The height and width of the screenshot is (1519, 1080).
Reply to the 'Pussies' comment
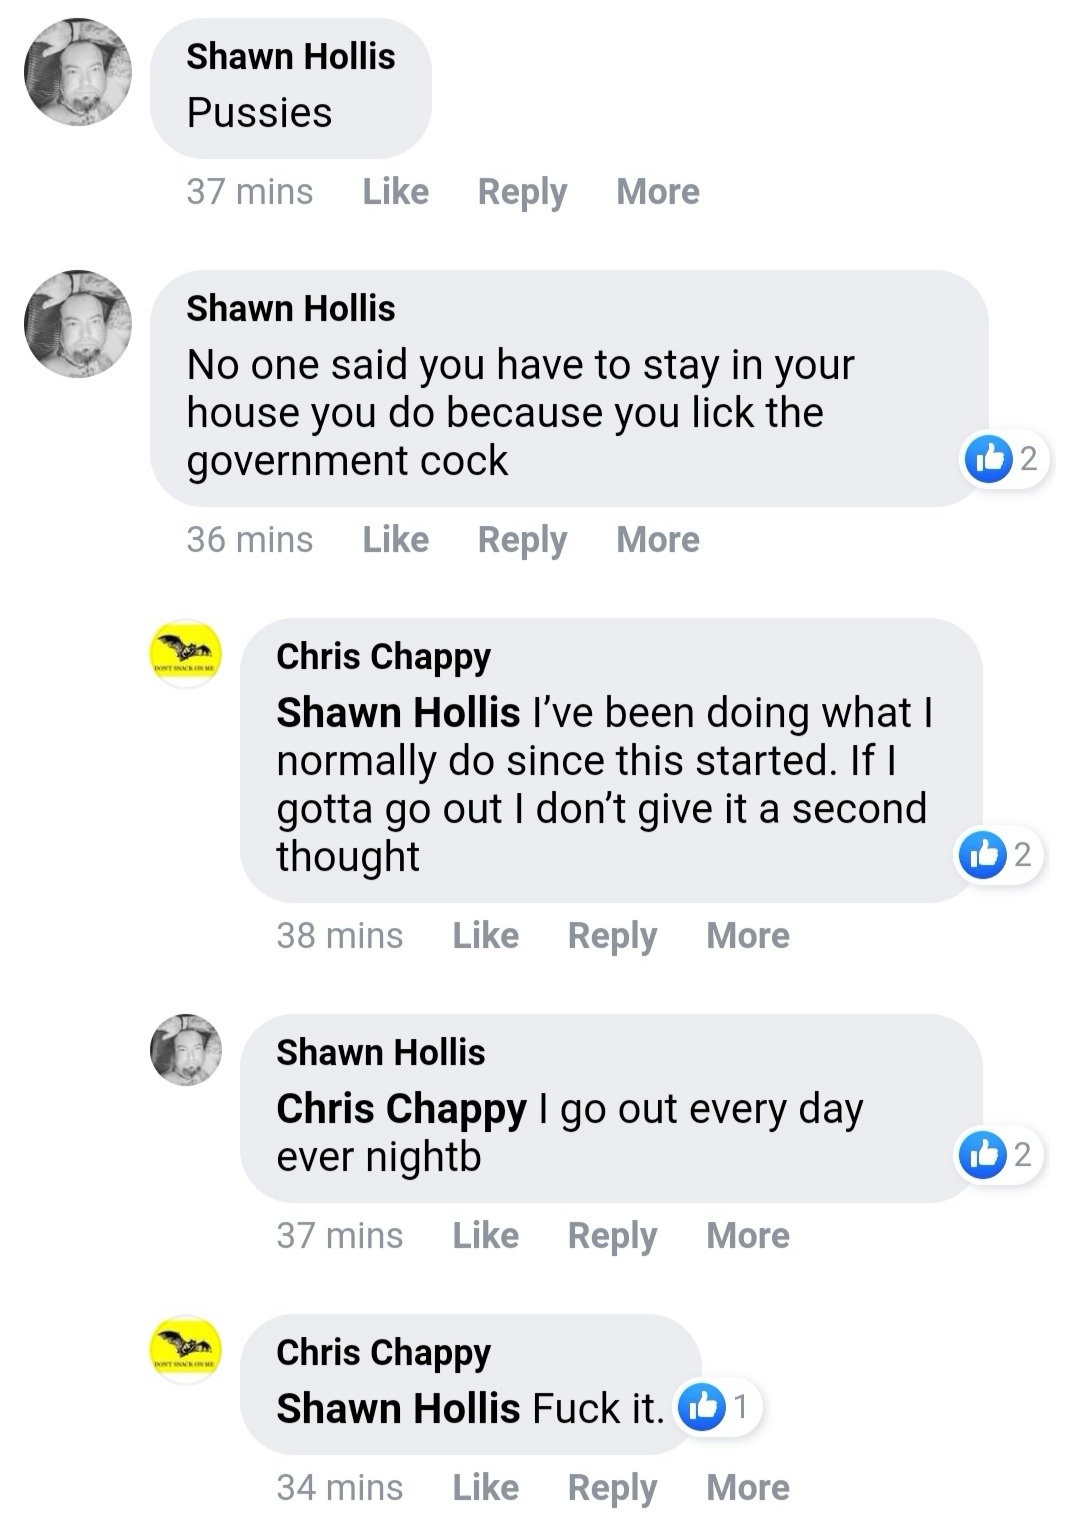[x=522, y=191]
